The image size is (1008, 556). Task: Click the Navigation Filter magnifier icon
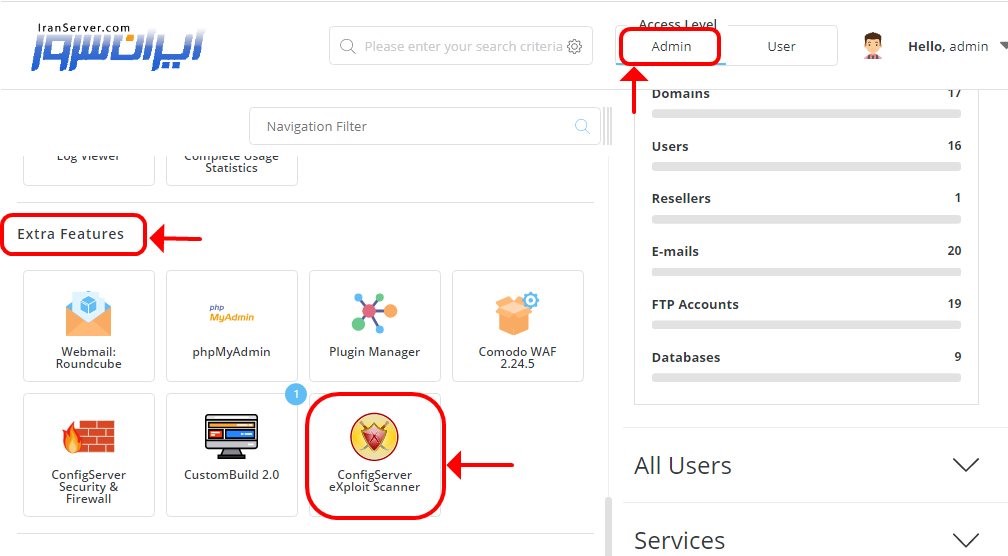(x=582, y=127)
